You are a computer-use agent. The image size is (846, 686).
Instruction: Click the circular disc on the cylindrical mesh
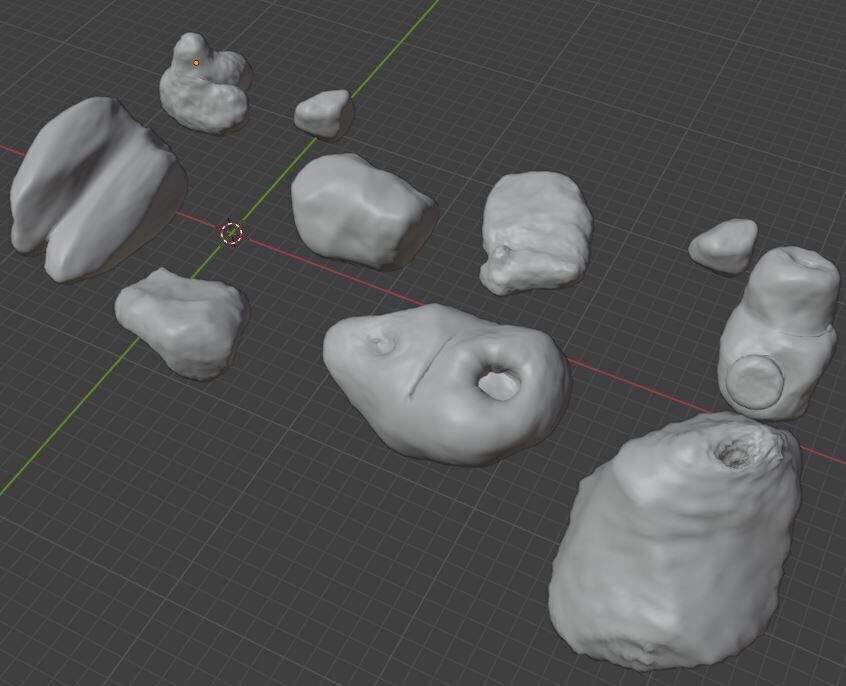(754, 382)
